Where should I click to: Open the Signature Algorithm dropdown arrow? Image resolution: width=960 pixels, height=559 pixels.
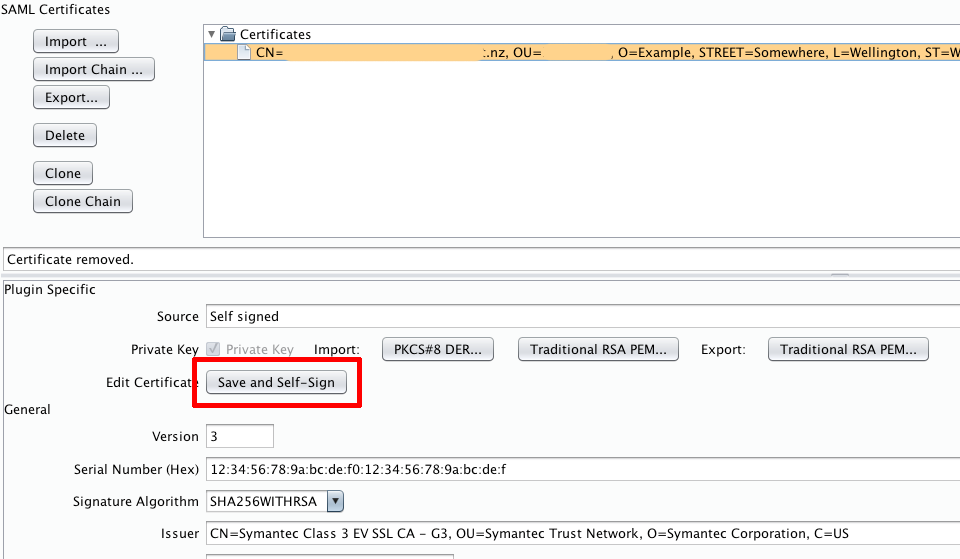coord(335,501)
